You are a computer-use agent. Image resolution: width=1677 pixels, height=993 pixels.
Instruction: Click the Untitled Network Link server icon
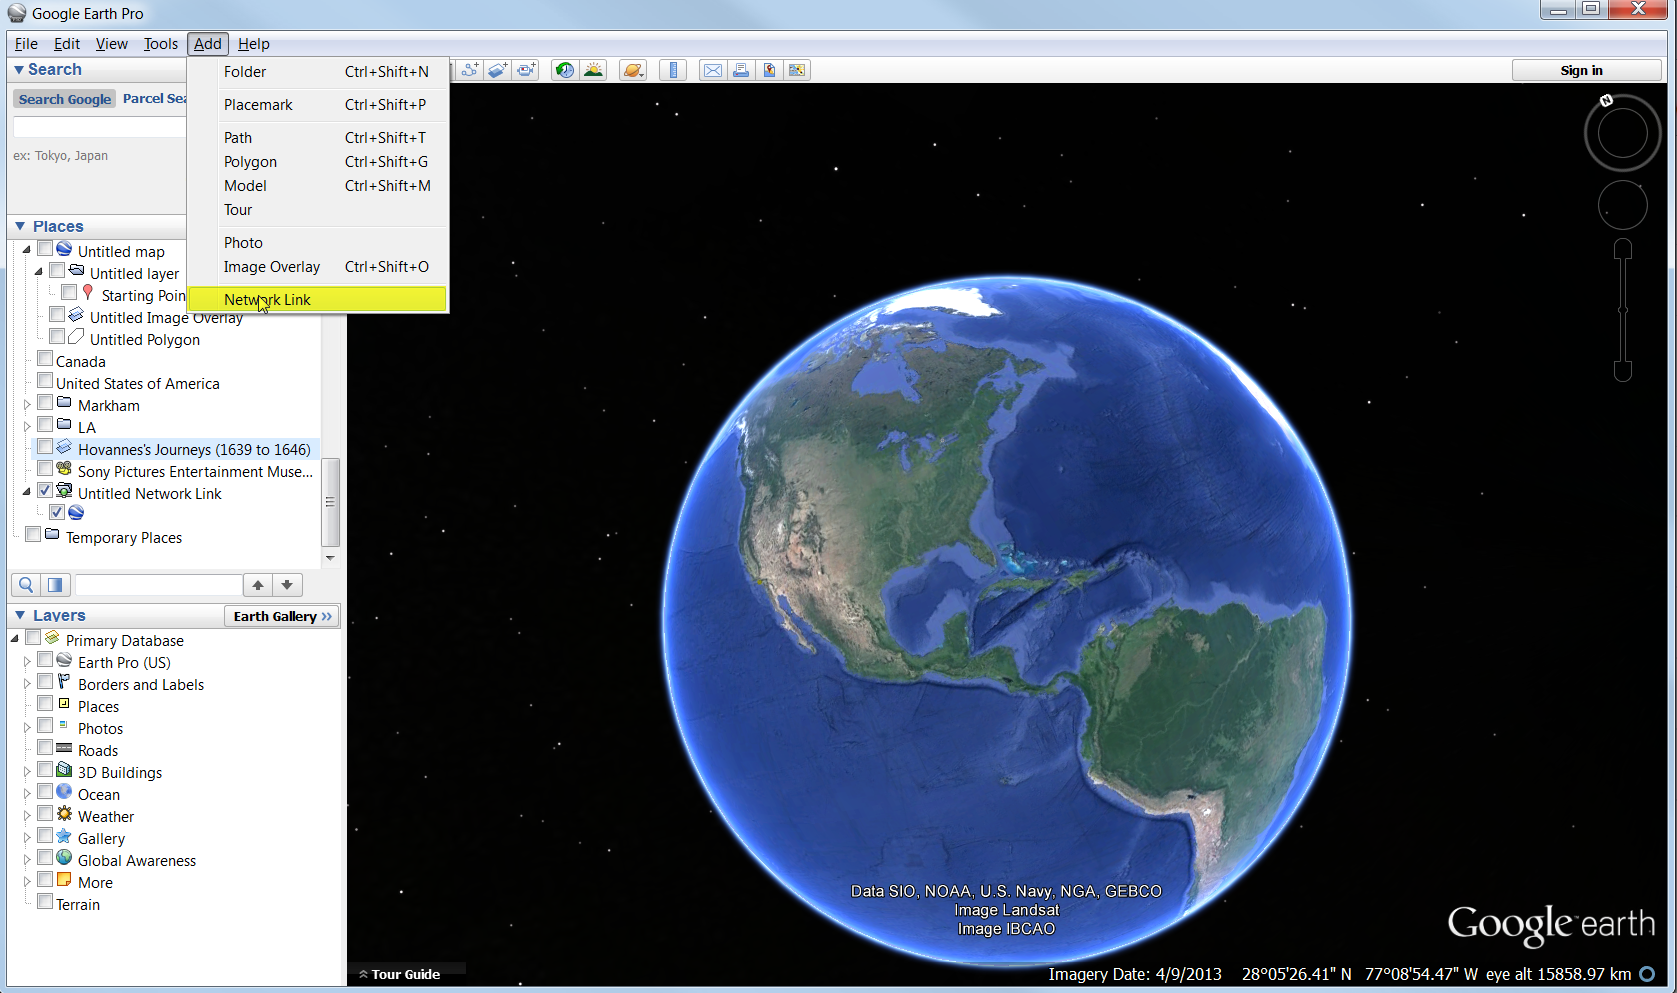[x=65, y=491]
